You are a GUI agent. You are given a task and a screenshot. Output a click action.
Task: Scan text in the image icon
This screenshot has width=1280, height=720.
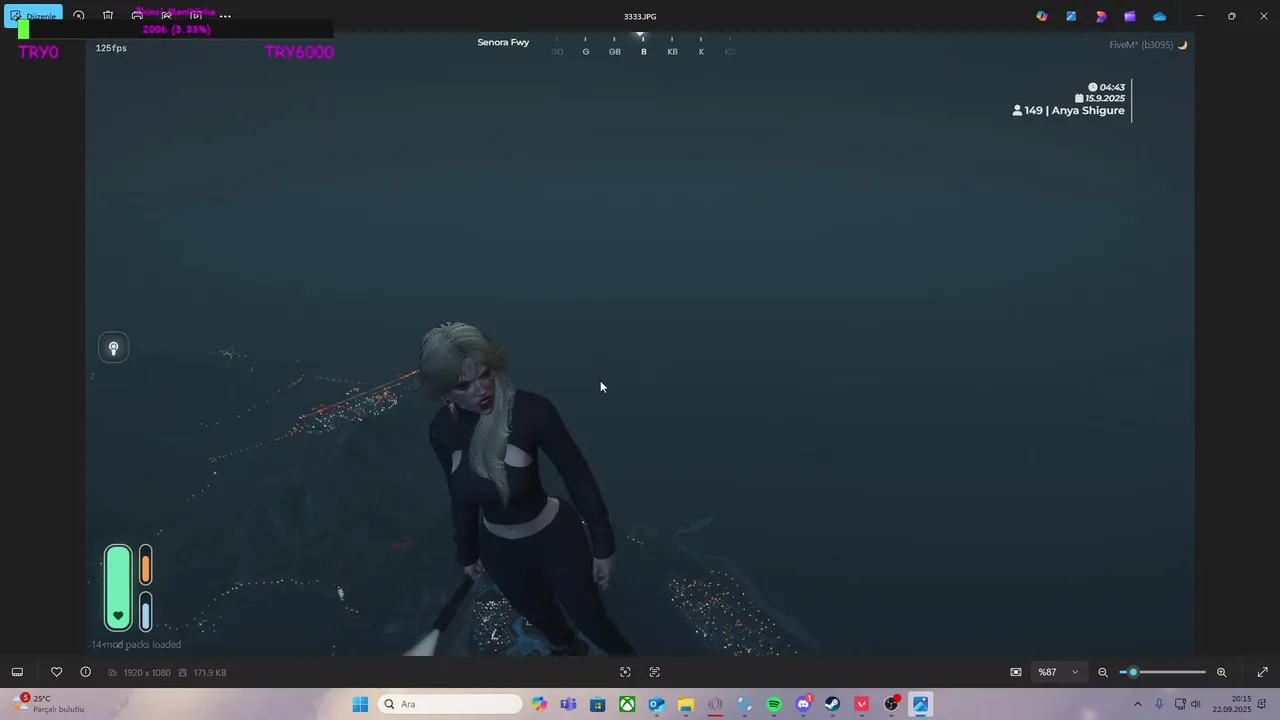click(x=655, y=672)
